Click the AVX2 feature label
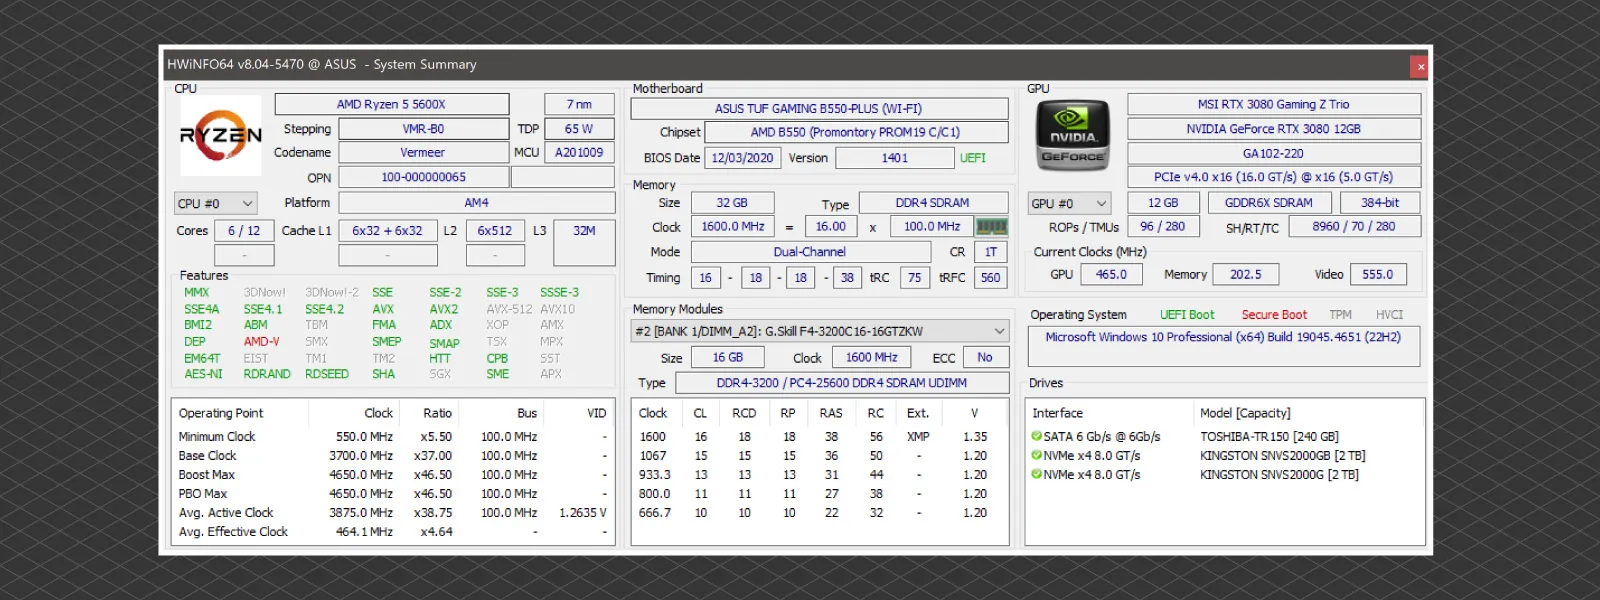Screen dimensions: 1600x600 [444, 309]
